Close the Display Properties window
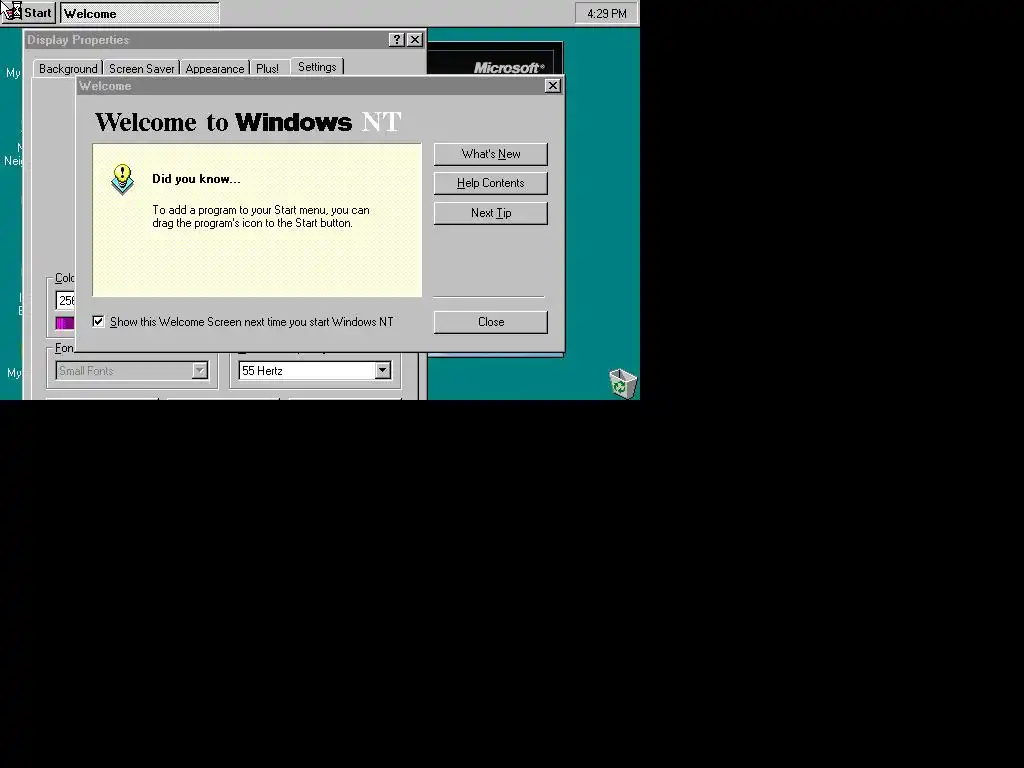 [415, 40]
